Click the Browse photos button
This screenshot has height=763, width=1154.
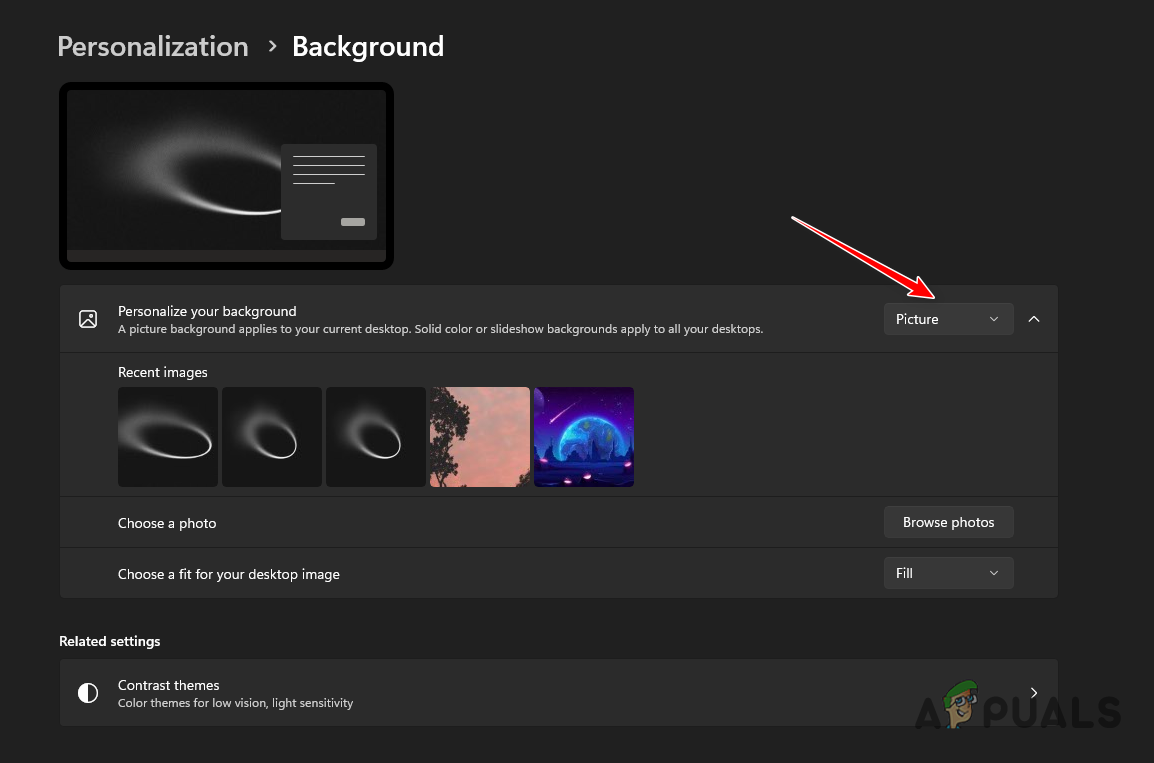[948, 521]
